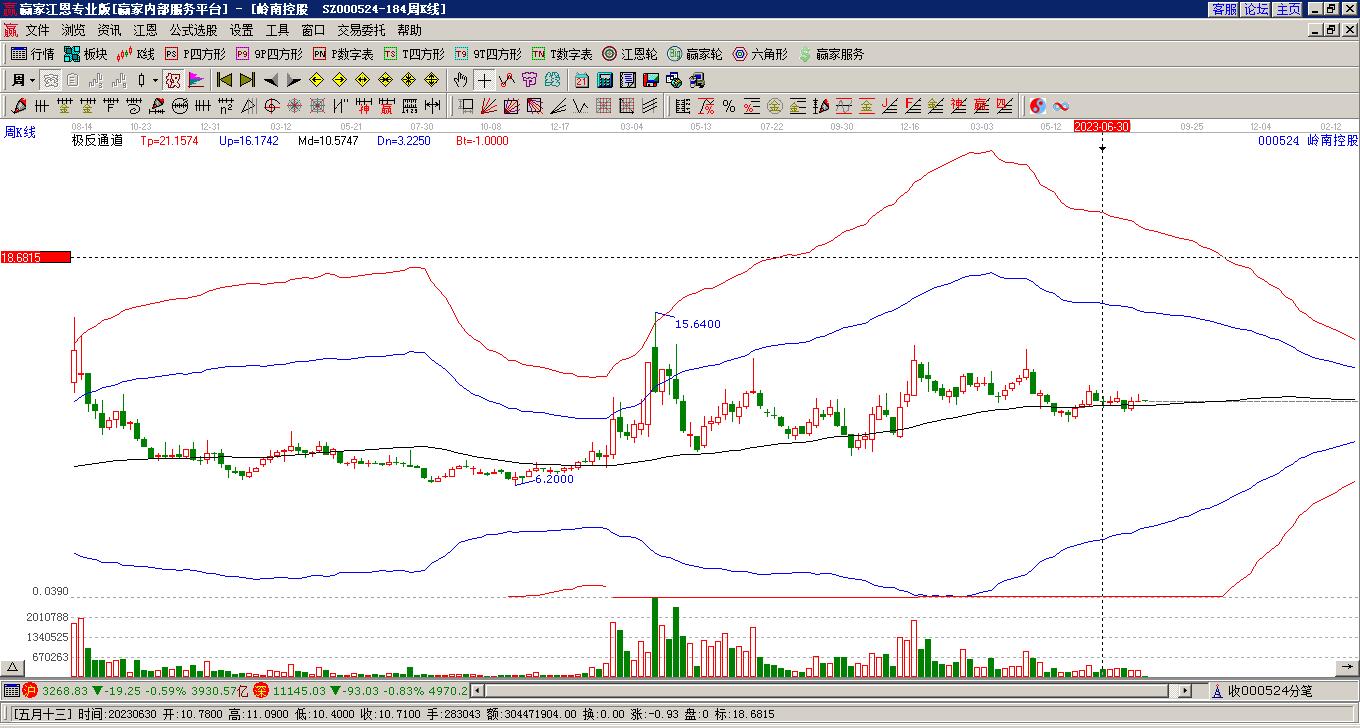1360x728 pixels.
Task: Open the 板块 sector view
Action: [86, 54]
